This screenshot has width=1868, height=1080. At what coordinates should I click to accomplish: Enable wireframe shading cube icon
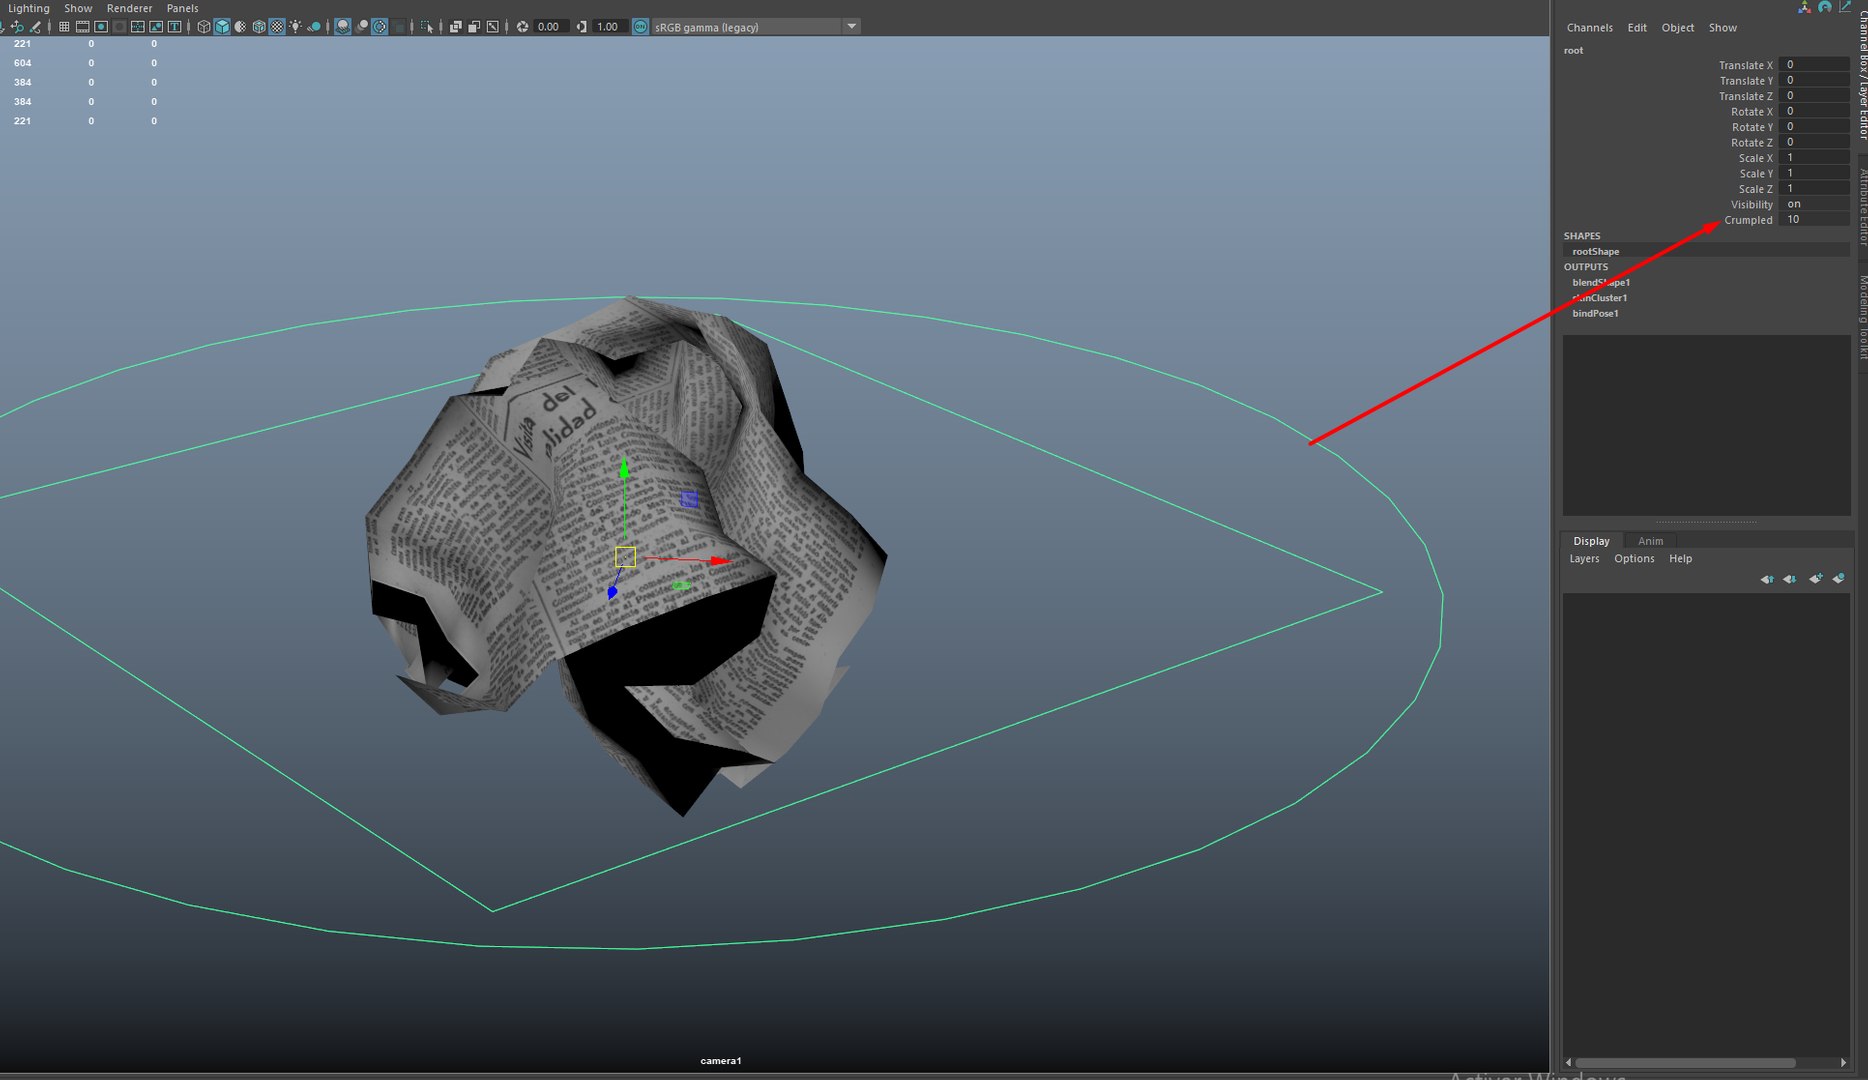pyautogui.click(x=204, y=27)
